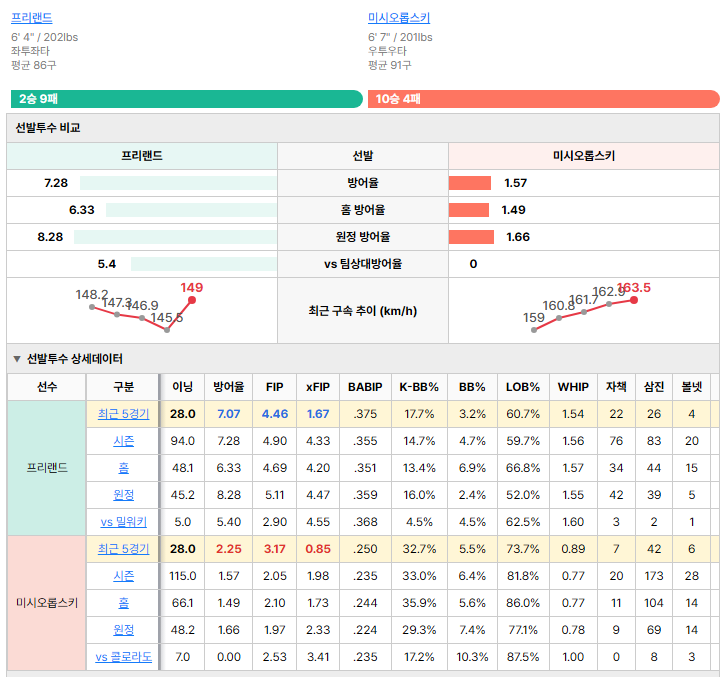Click the BB% column header

pos(472,387)
